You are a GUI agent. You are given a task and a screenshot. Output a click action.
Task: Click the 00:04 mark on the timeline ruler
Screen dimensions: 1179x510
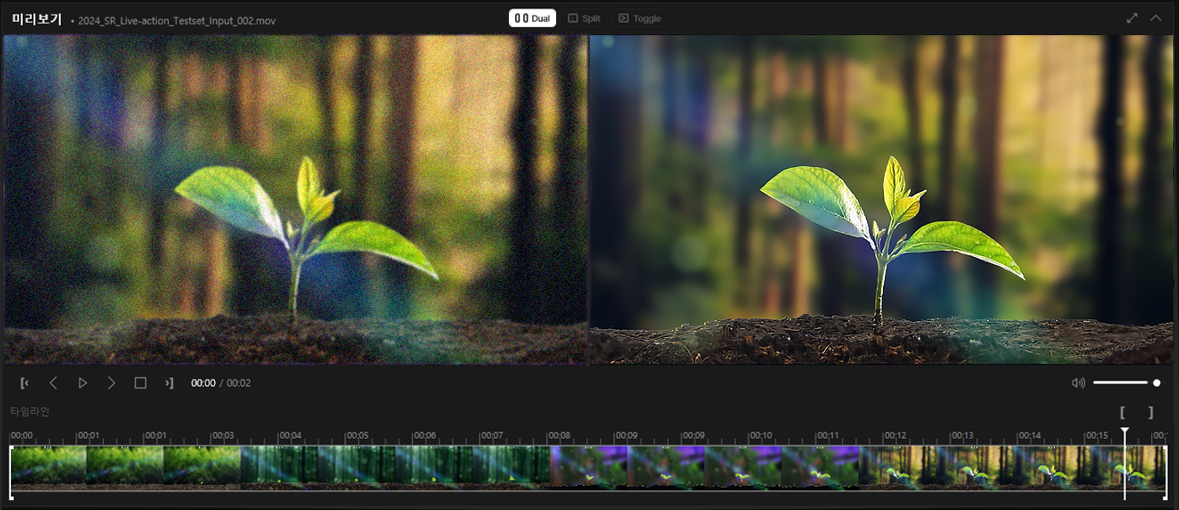tap(289, 436)
